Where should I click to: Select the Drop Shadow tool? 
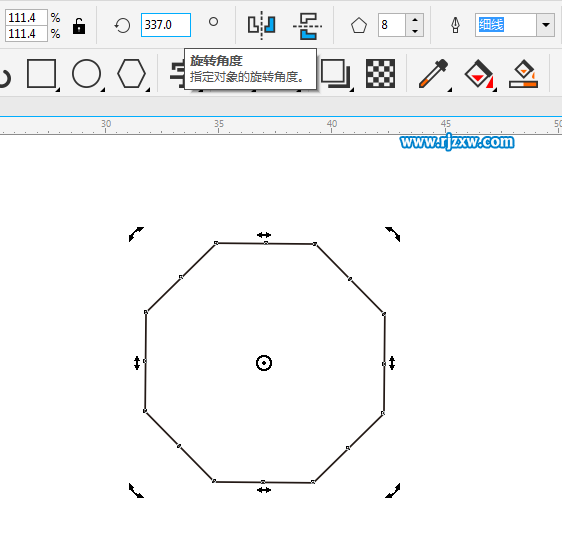(x=335, y=74)
